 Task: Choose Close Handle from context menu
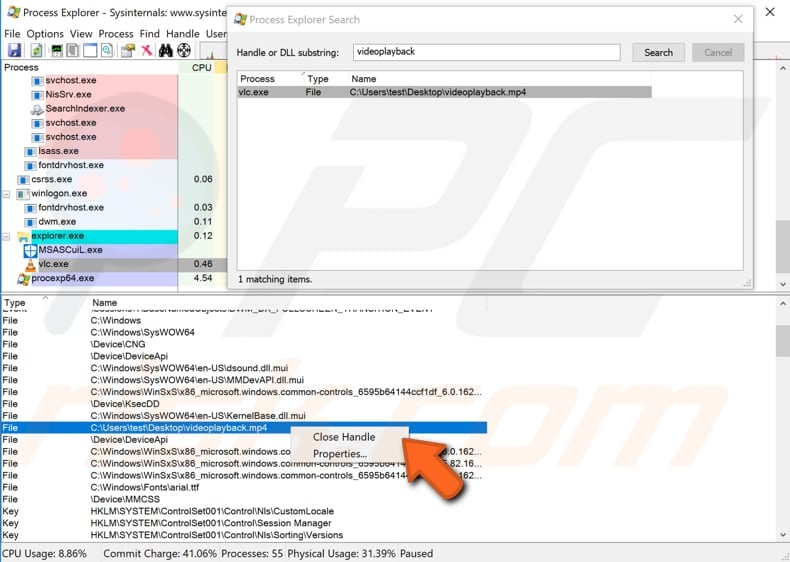[x=344, y=437]
